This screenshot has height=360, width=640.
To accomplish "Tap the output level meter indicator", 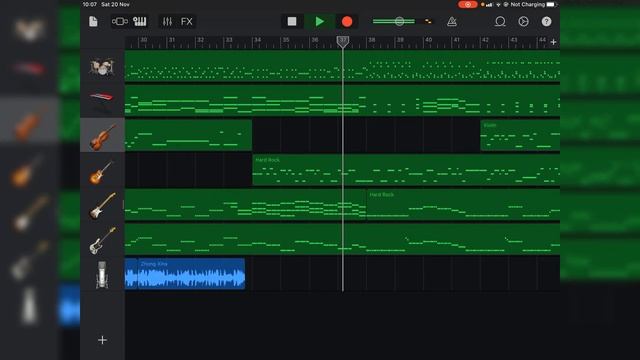I will point(428,21).
